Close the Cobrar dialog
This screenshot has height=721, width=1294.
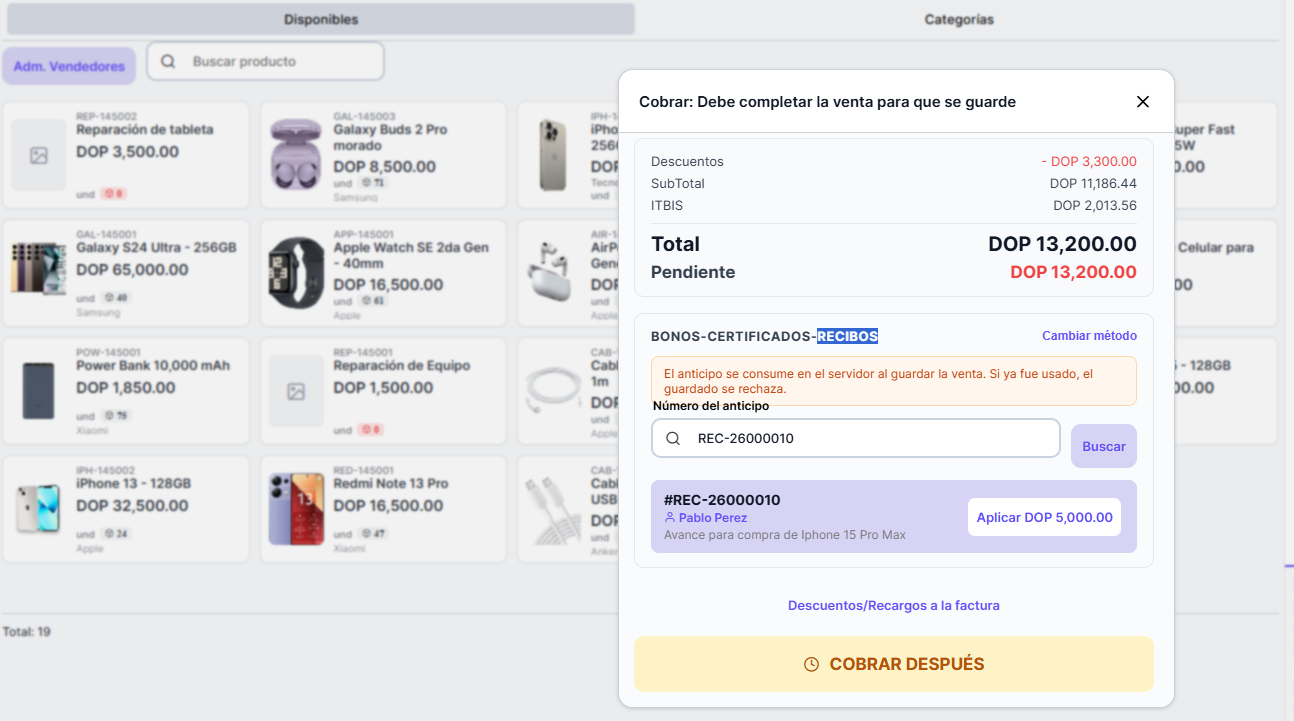(x=1143, y=102)
